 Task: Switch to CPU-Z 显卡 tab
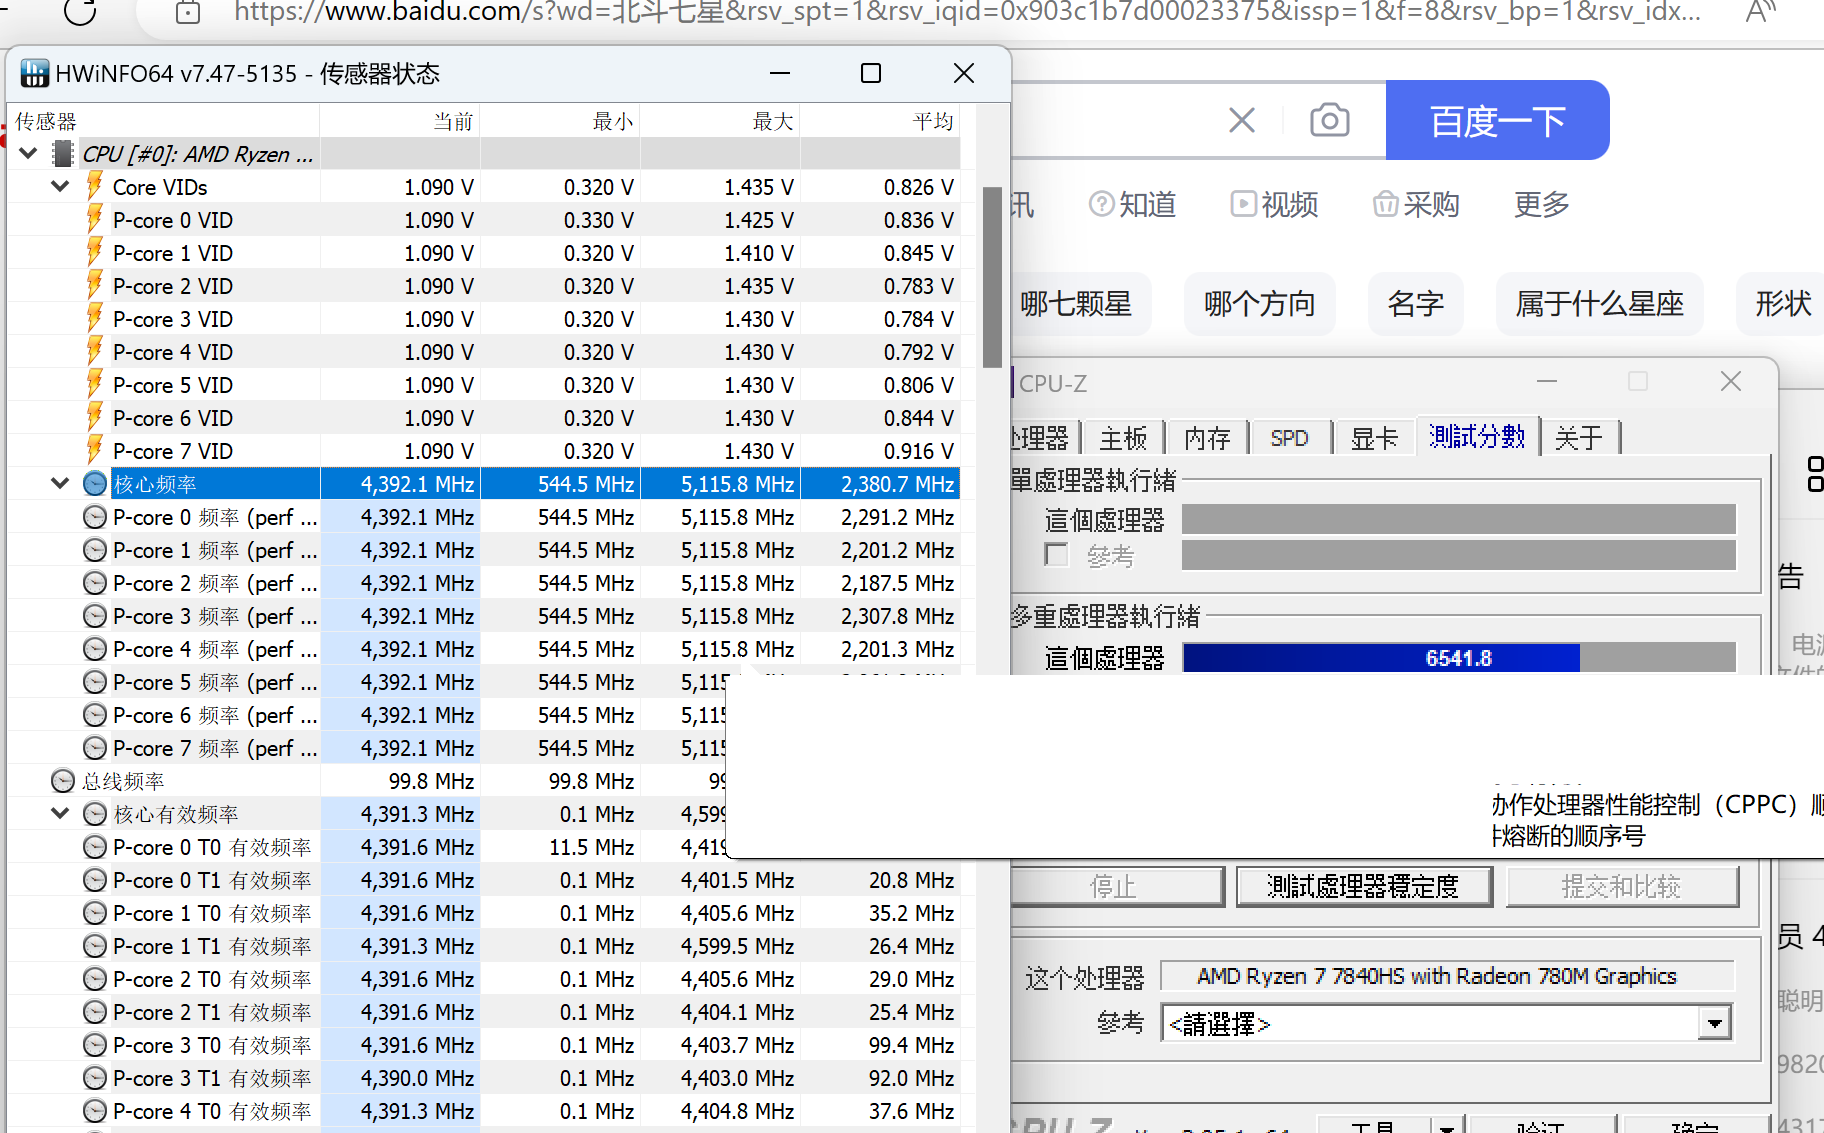click(1374, 438)
